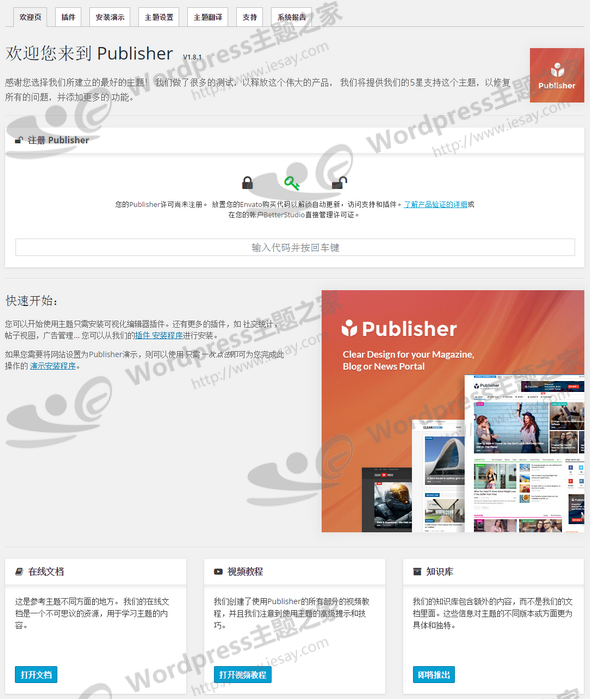Image resolution: width=590 pixels, height=699 pixels.
Task: Click the 即将推出 button
Action: pos(433,674)
